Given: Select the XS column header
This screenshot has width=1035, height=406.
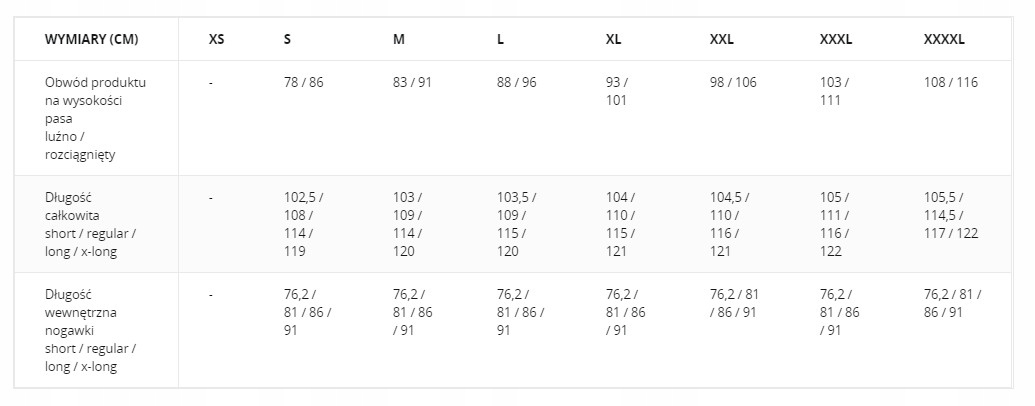Looking at the screenshot, I should 216,40.
